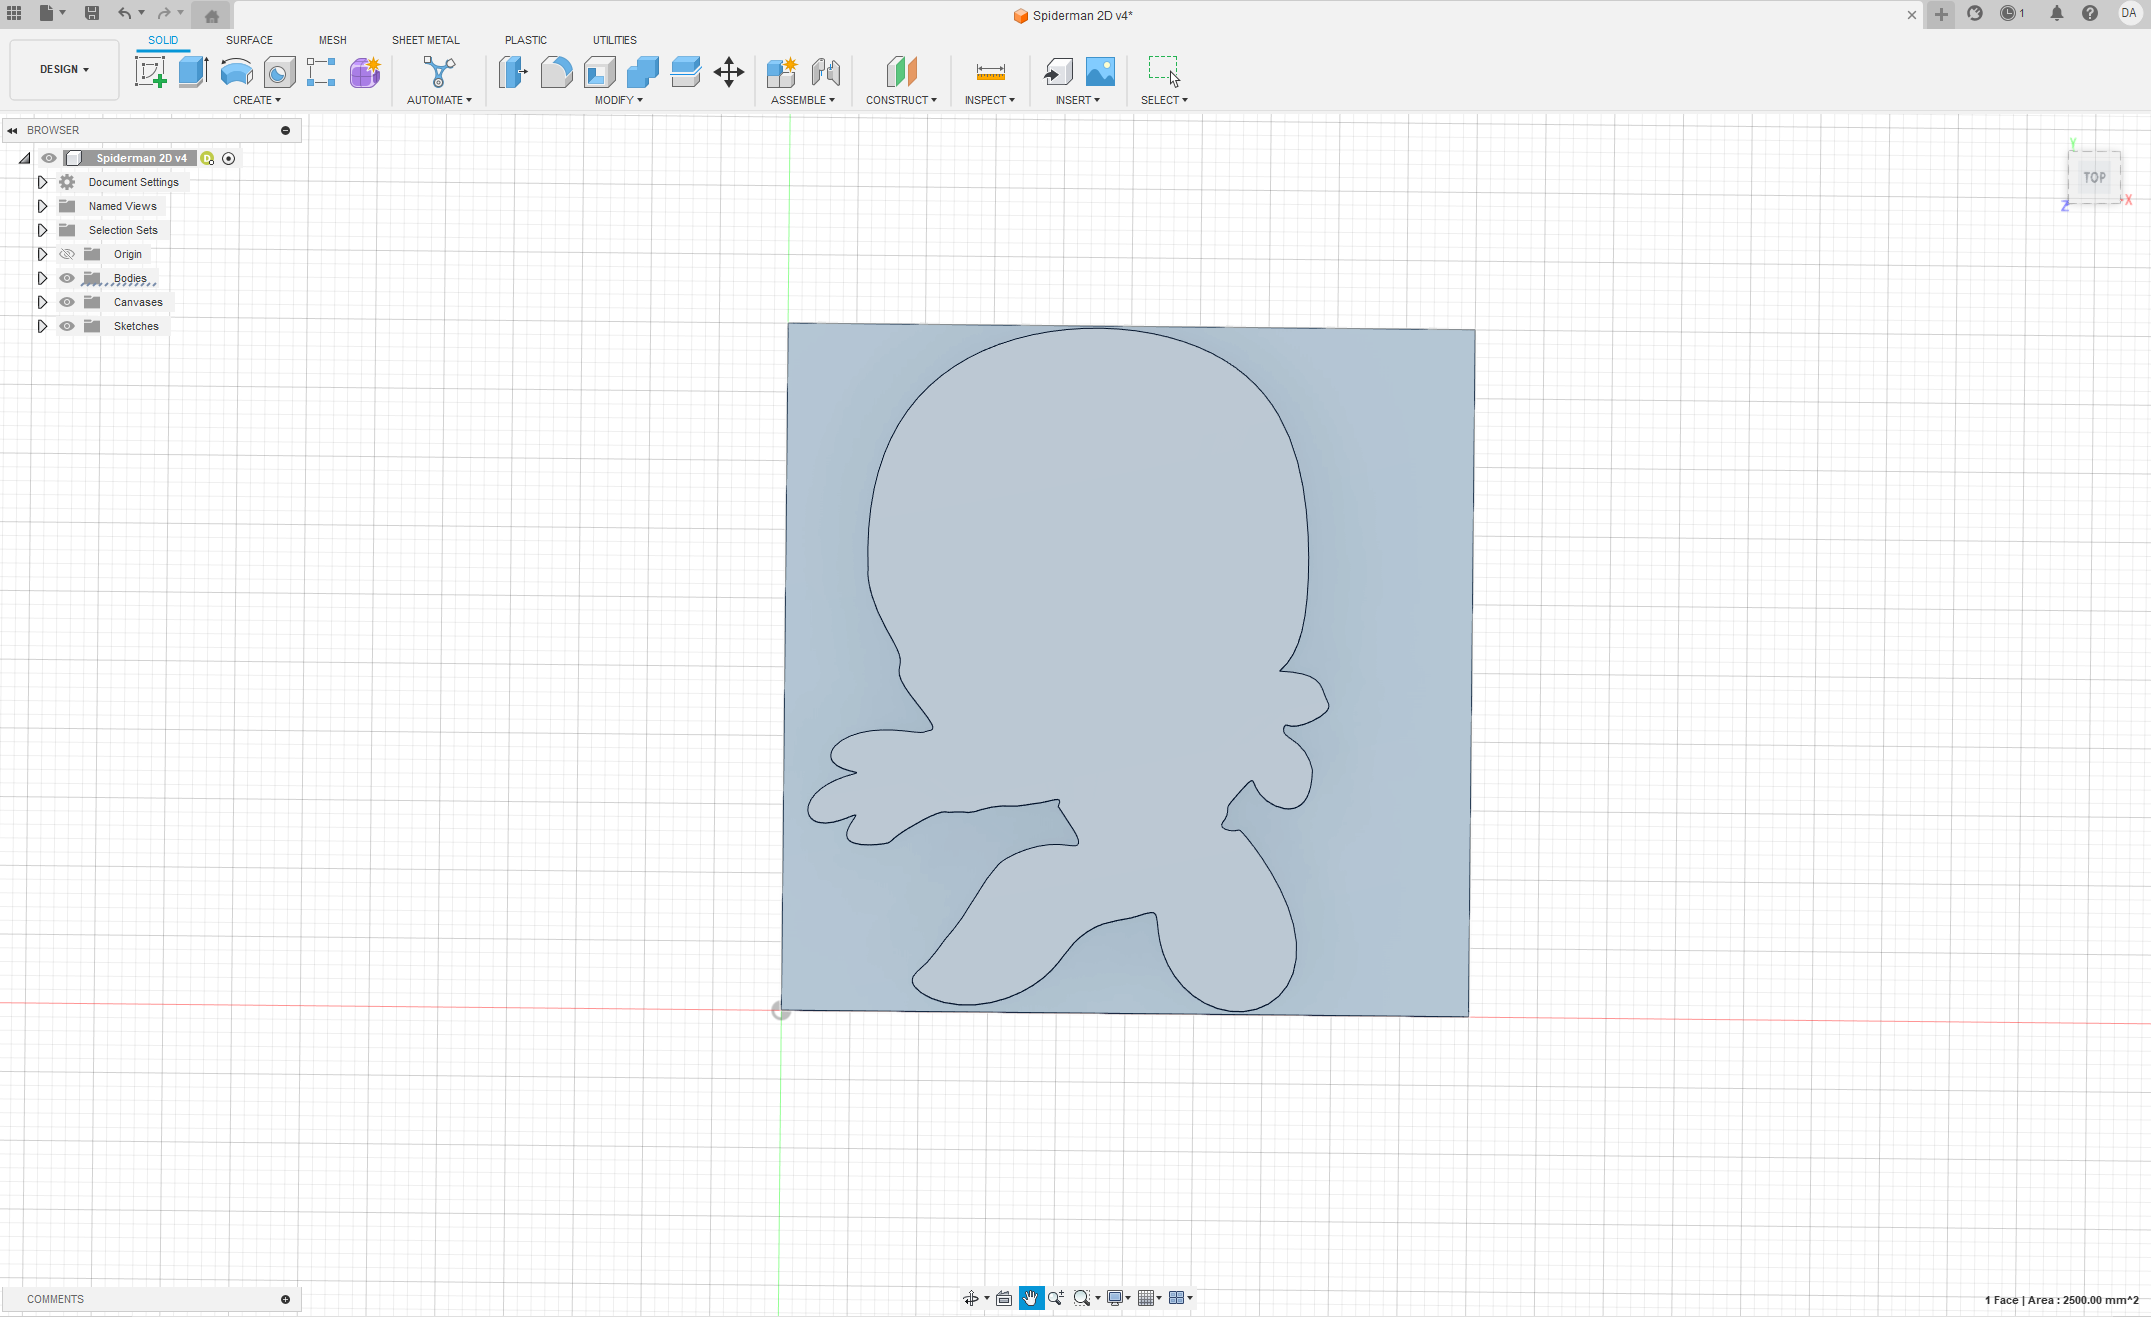The image size is (2151, 1317).
Task: Click the Offset Plane construct icon
Action: tap(901, 72)
